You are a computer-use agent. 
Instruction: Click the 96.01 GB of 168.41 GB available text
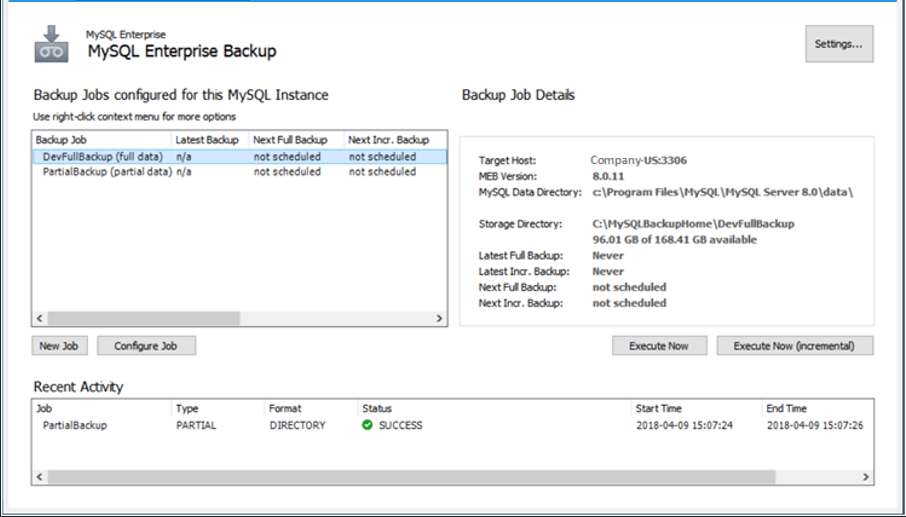pyautogui.click(x=675, y=240)
